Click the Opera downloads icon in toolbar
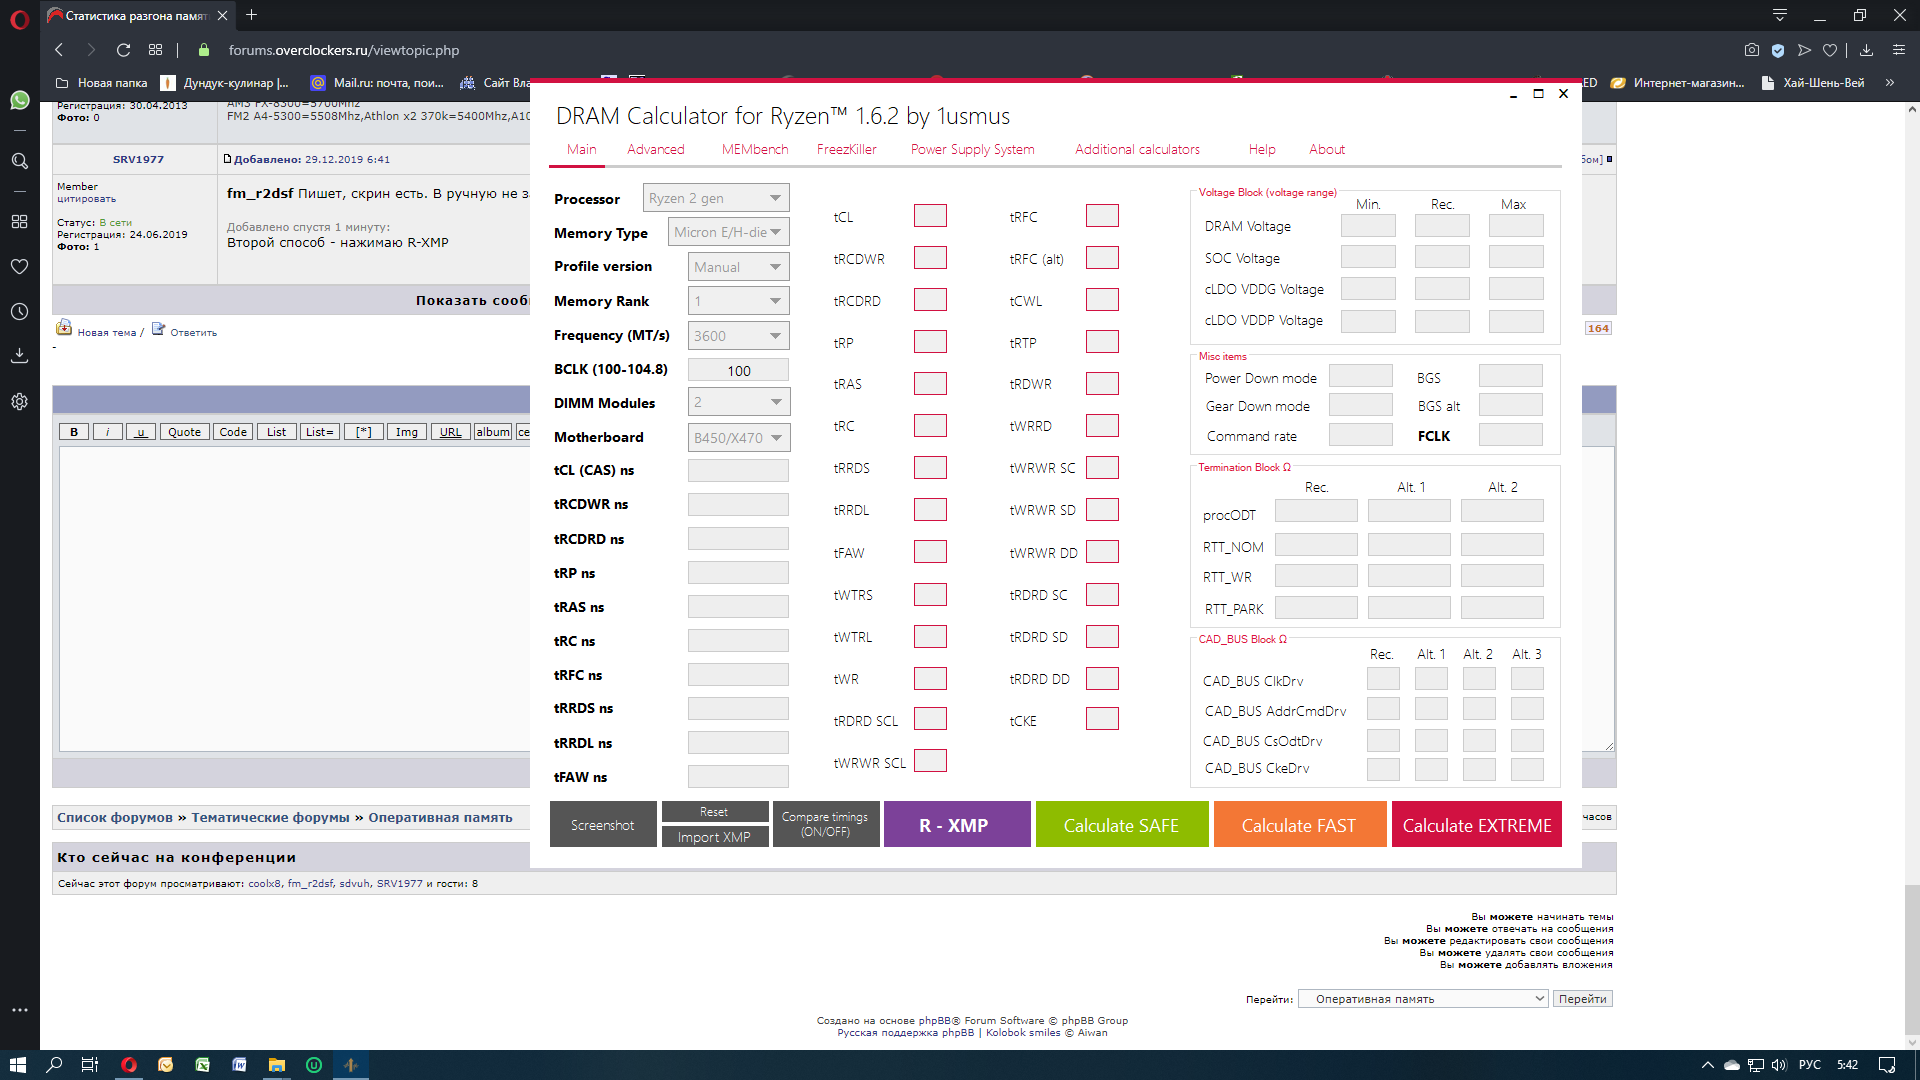1920x1080 pixels. 1866,50
